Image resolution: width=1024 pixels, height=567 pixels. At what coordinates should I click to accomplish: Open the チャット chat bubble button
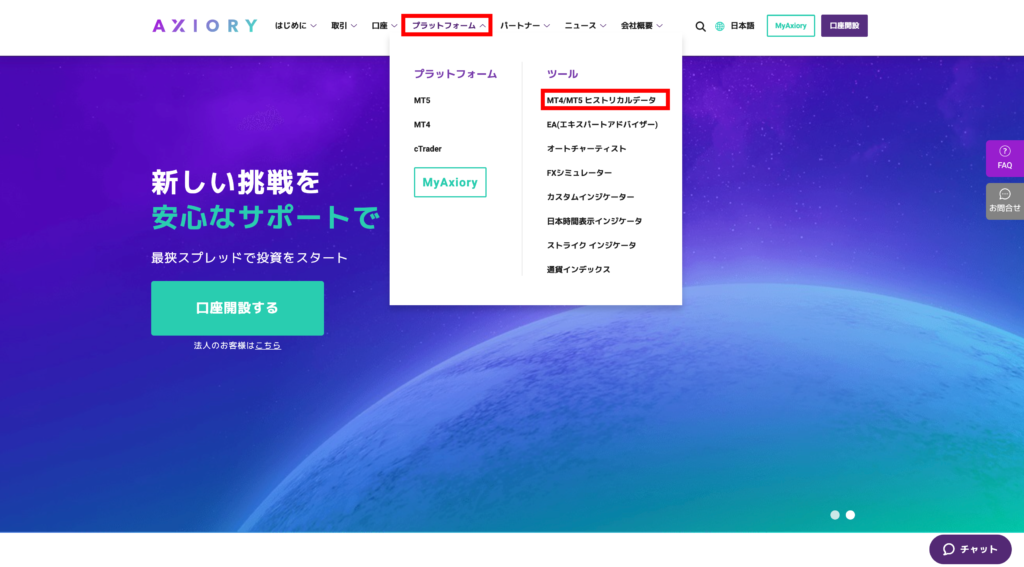point(970,549)
